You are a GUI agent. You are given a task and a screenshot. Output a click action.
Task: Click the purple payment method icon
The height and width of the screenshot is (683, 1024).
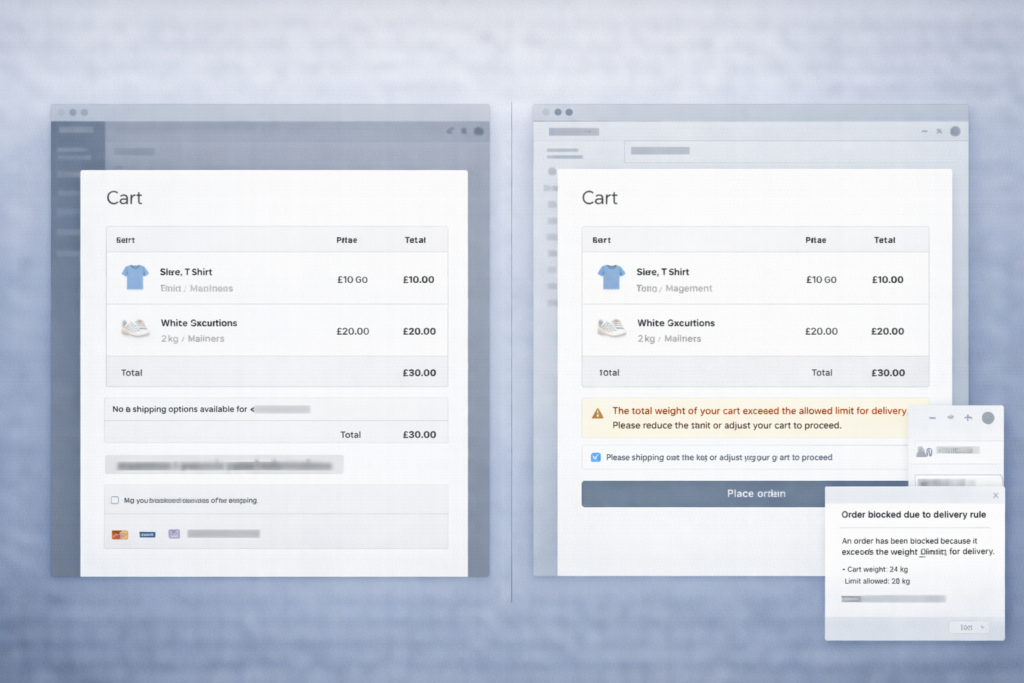tap(174, 534)
